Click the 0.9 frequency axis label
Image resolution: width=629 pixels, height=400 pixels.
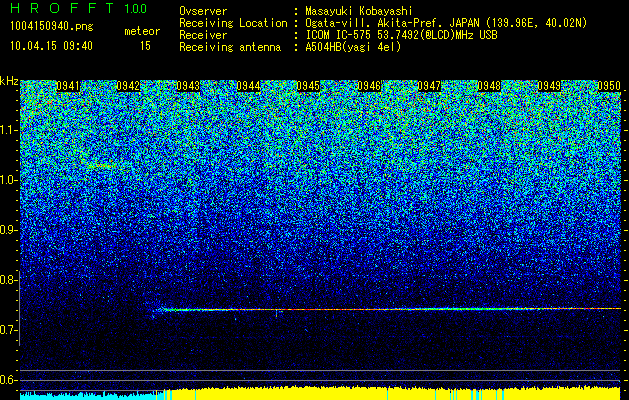[8, 230]
